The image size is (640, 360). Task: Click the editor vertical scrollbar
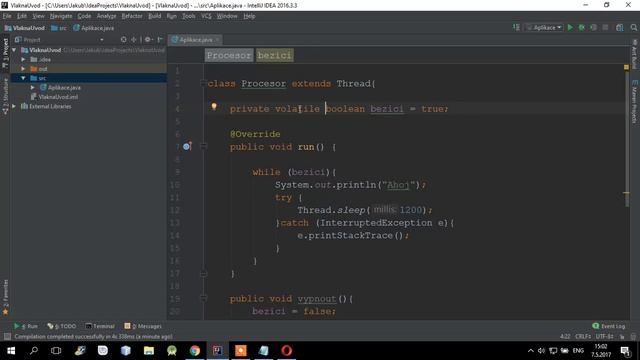tap(626, 139)
